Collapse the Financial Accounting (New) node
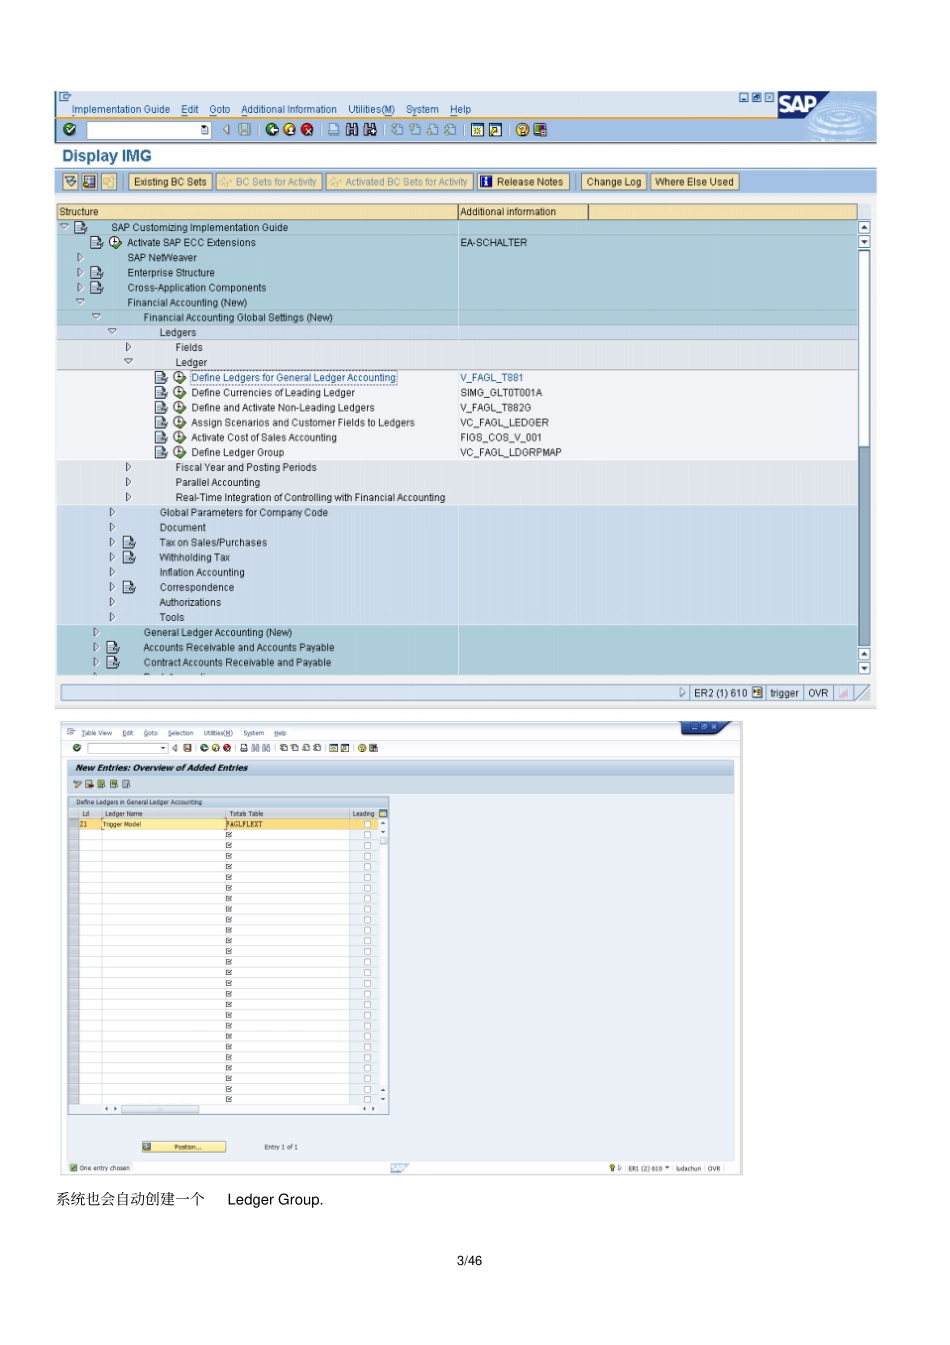The height and width of the screenshot is (1345, 950). pos(80,302)
